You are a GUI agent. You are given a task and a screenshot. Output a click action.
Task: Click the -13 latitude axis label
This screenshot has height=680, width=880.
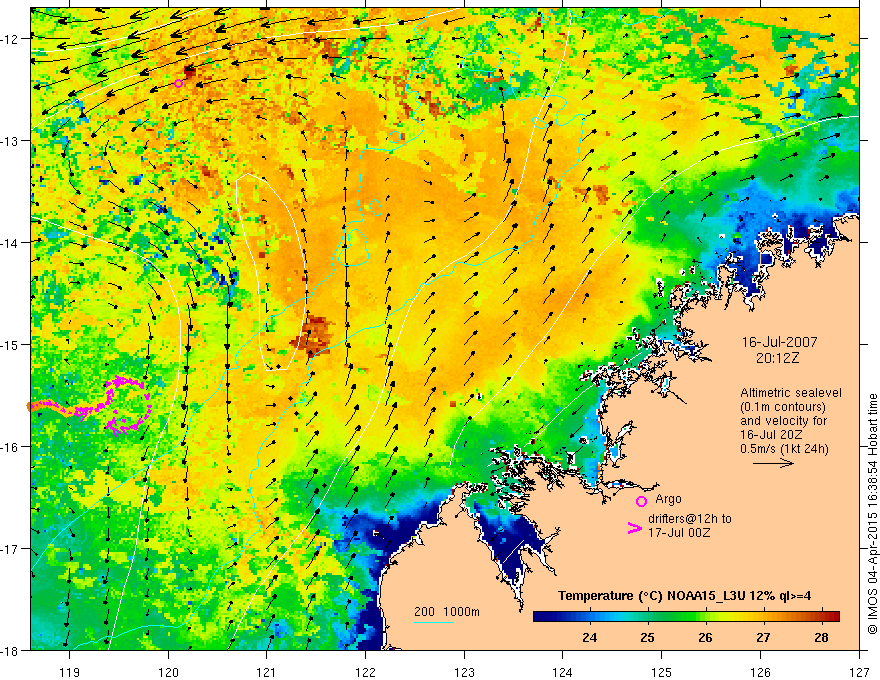coord(10,141)
